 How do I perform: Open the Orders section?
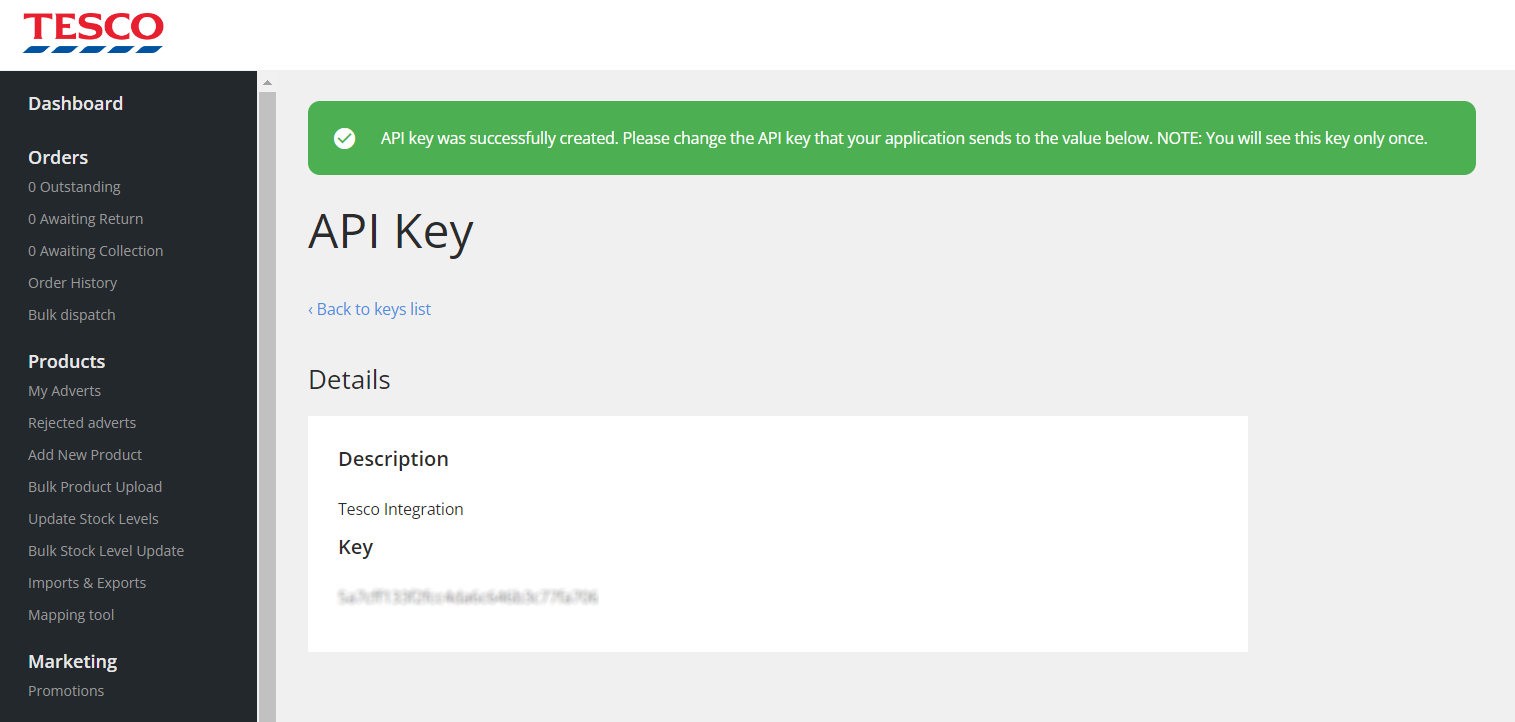coord(58,157)
